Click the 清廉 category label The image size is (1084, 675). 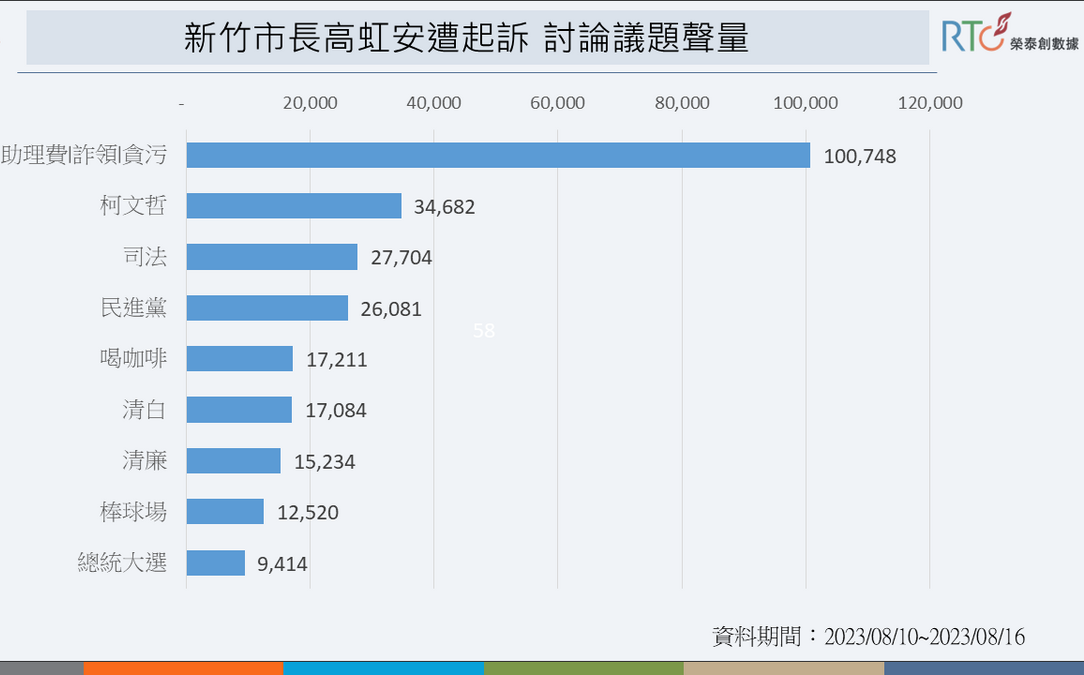click(x=143, y=461)
